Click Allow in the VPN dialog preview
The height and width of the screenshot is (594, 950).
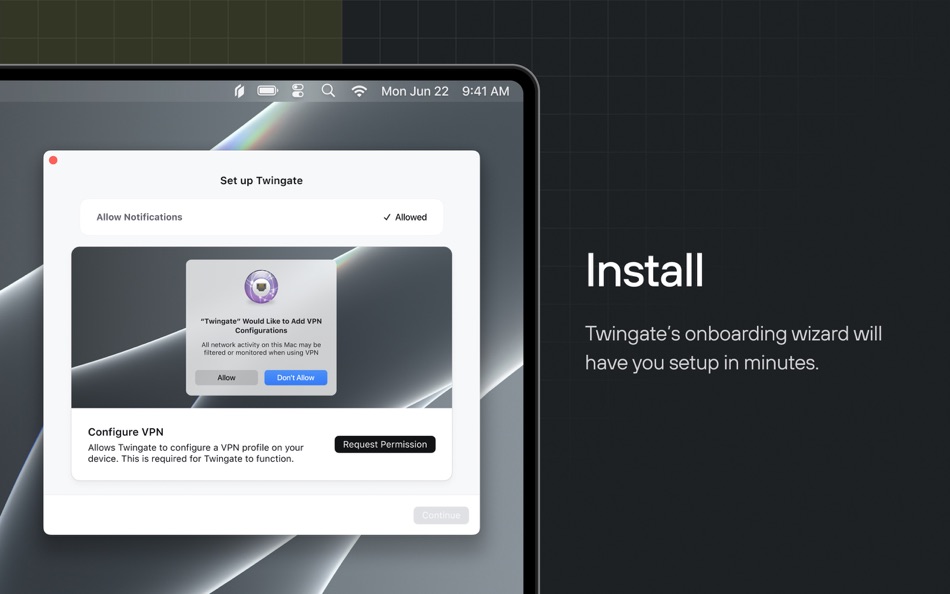pyautogui.click(x=226, y=378)
